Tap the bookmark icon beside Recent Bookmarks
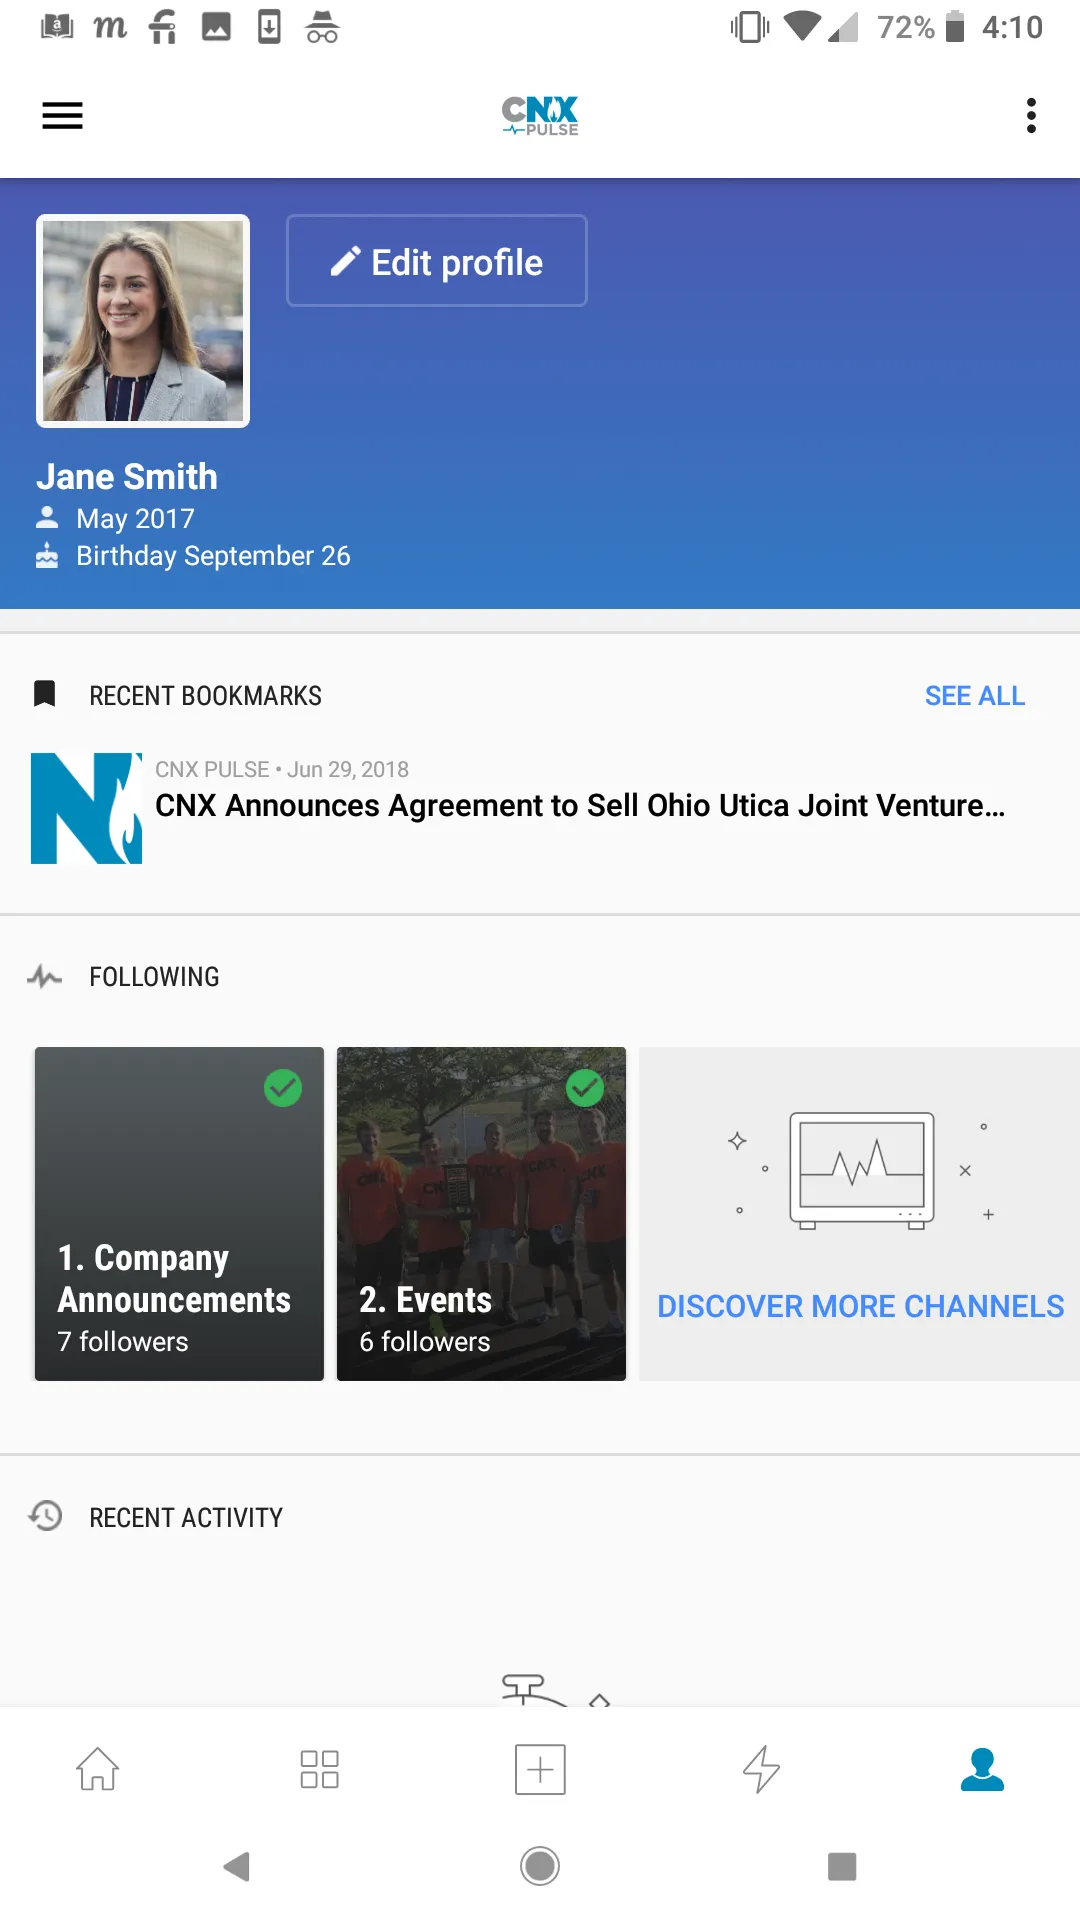Viewport: 1080px width, 1920px height. coord(44,694)
